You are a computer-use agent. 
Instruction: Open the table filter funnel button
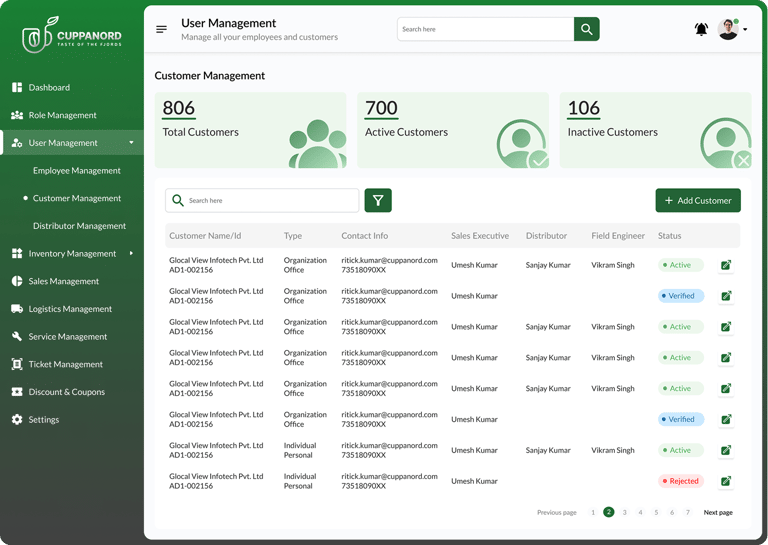coord(378,200)
